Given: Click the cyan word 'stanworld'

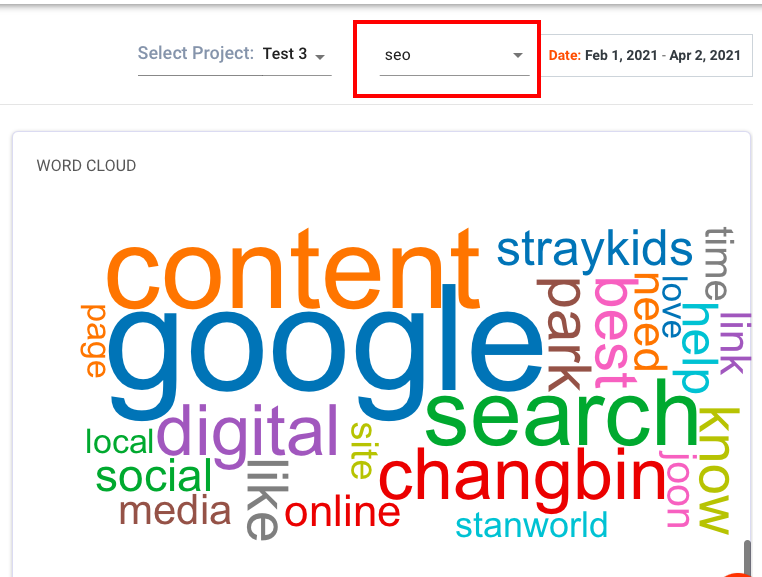Looking at the screenshot, I should [x=532, y=525].
